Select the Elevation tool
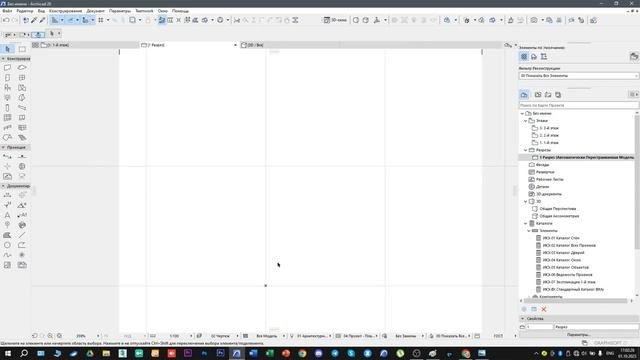 tap(22, 157)
